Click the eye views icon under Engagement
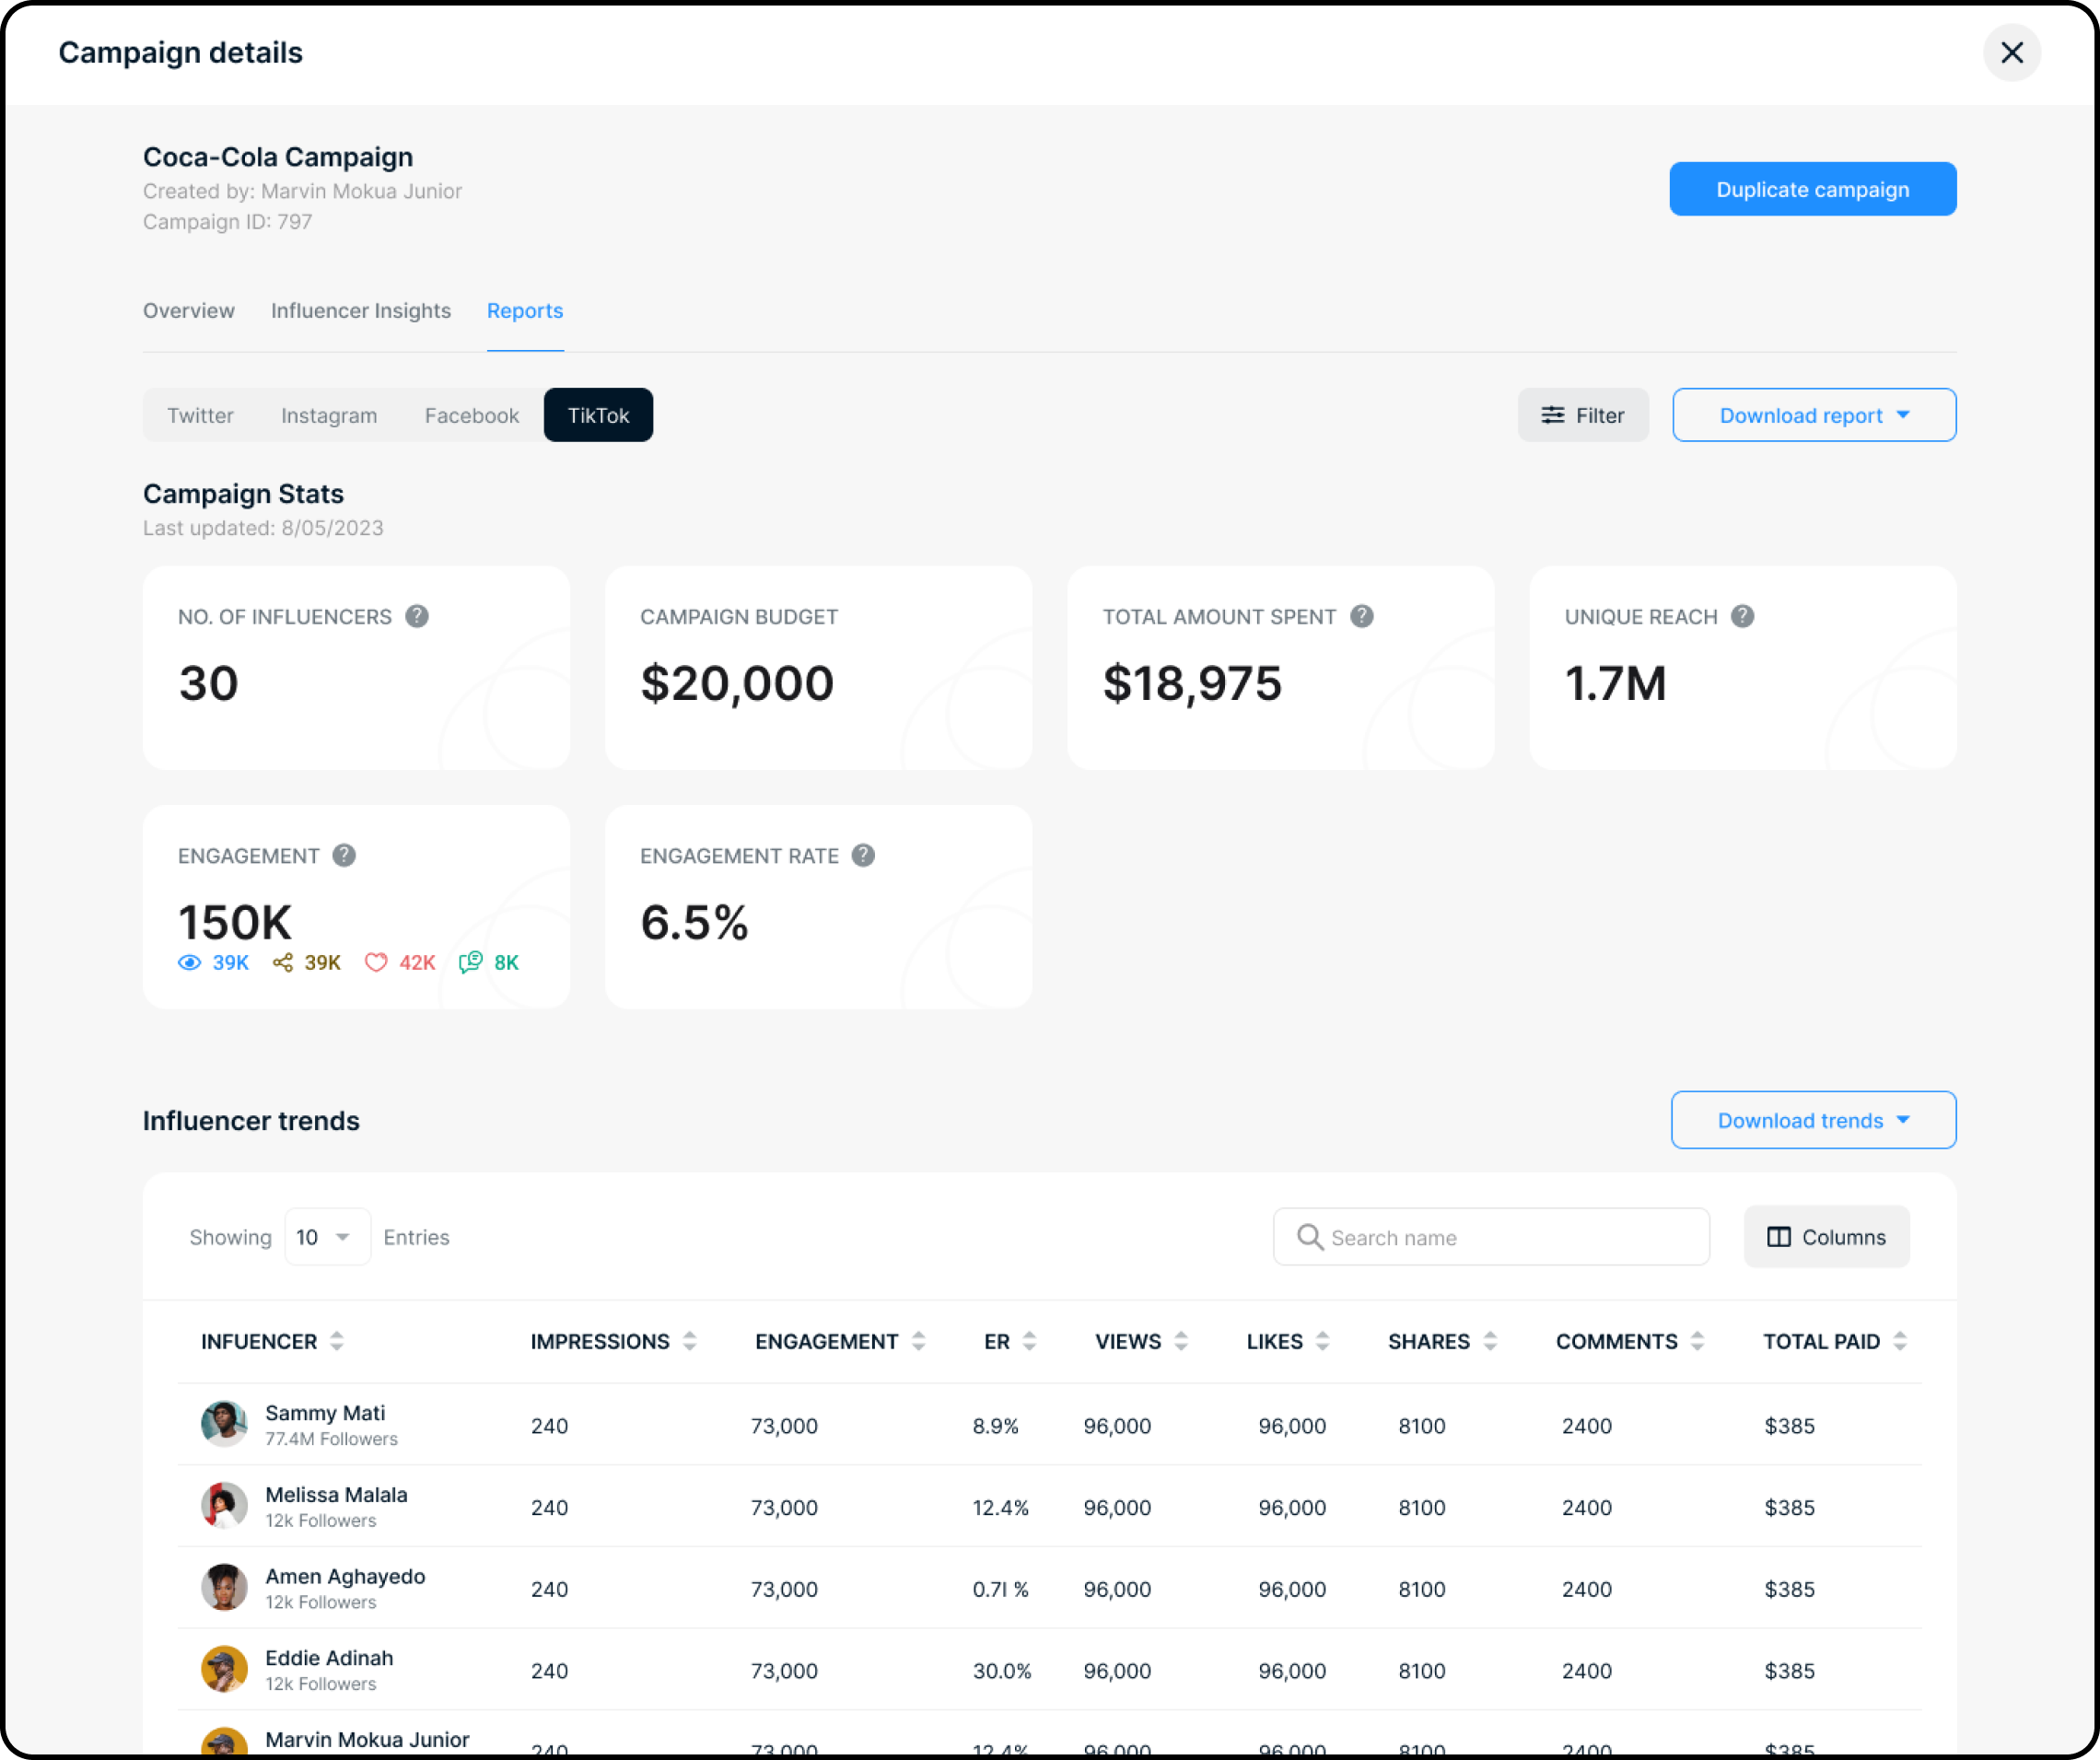The width and height of the screenshot is (2100, 1760). (189, 962)
